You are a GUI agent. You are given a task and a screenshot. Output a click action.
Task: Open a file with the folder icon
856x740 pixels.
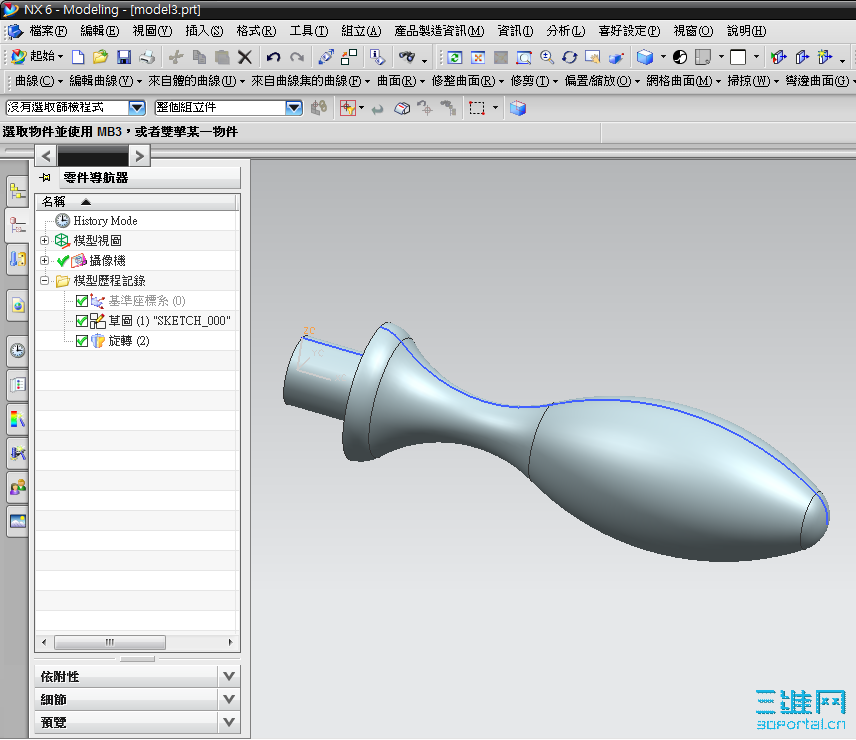point(100,57)
